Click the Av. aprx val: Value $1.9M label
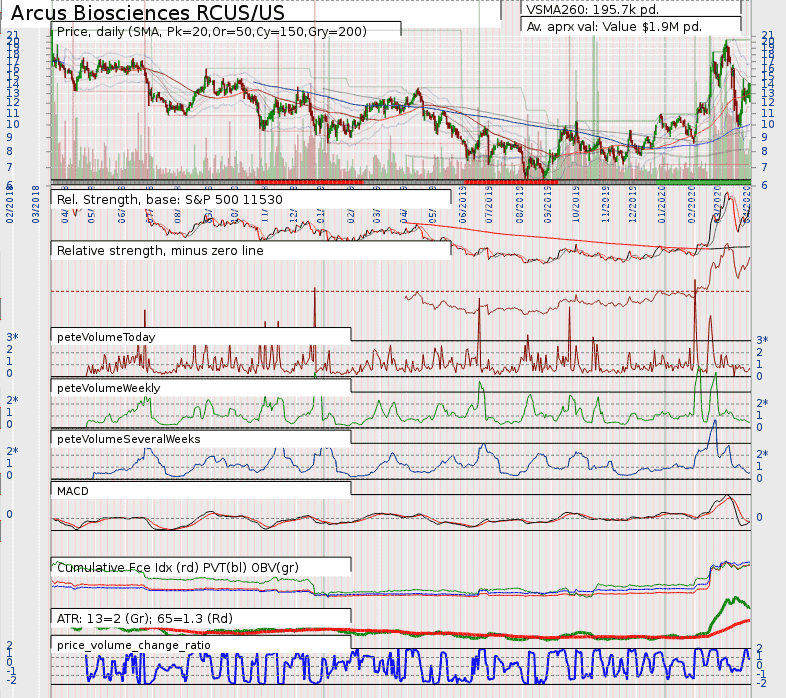The width and height of the screenshot is (786, 698). click(614, 27)
